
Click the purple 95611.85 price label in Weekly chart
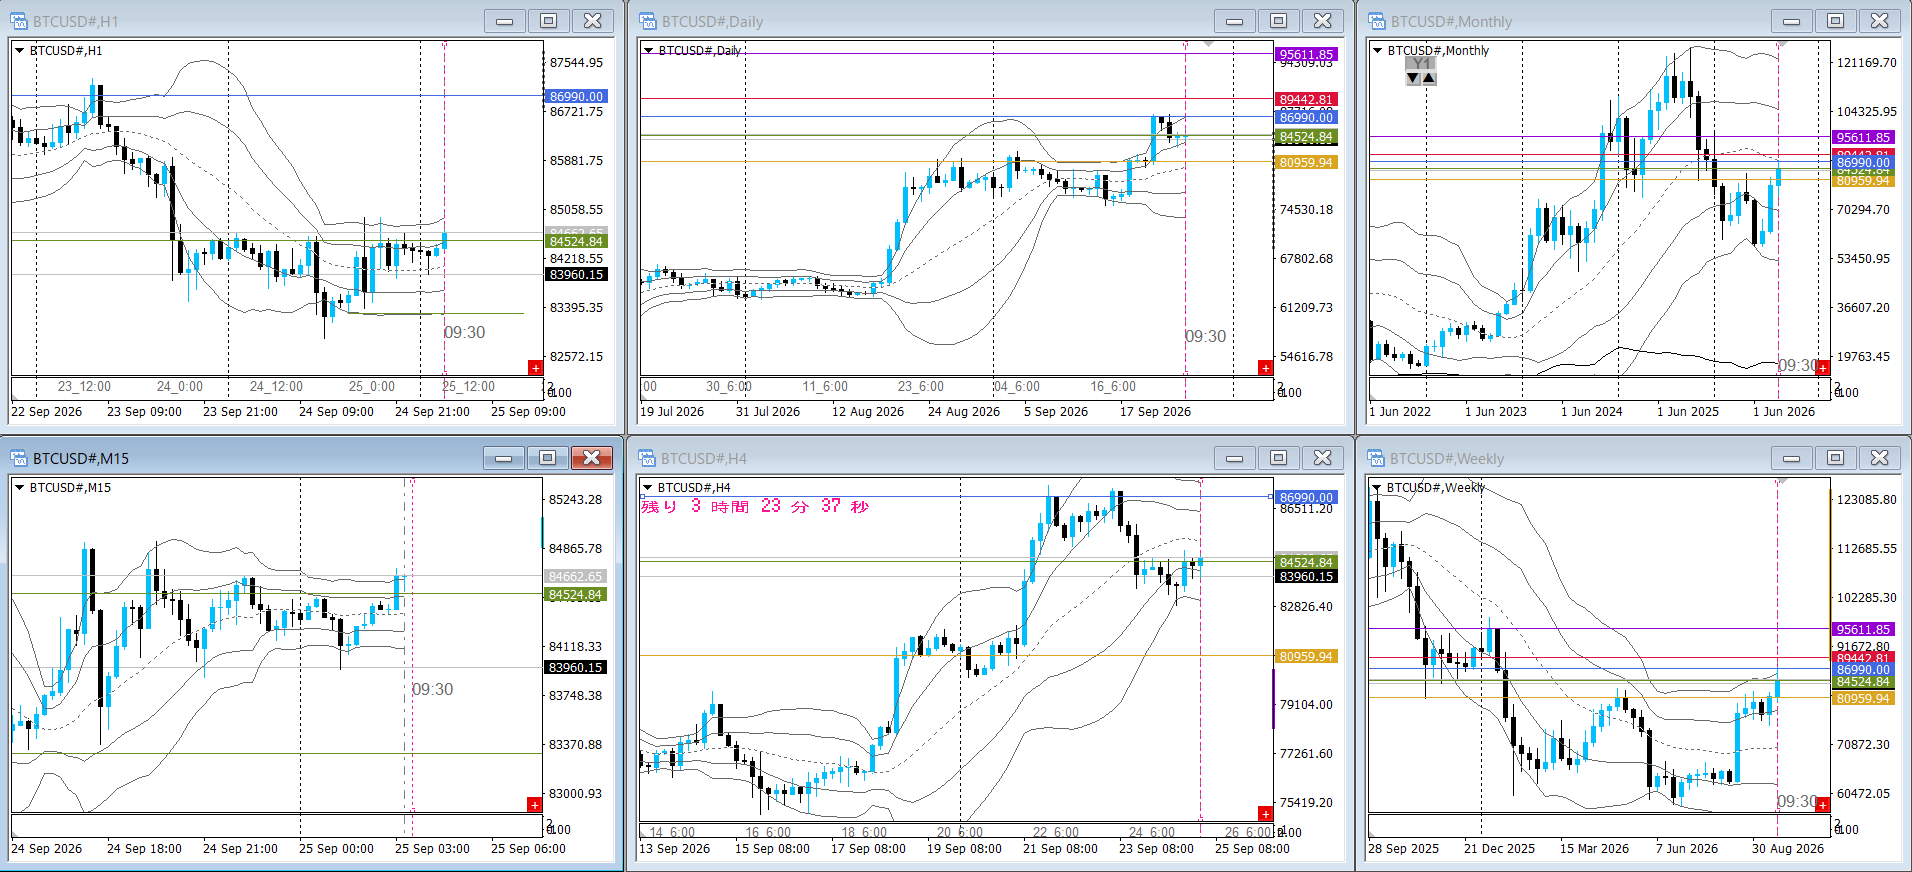(x=1864, y=629)
